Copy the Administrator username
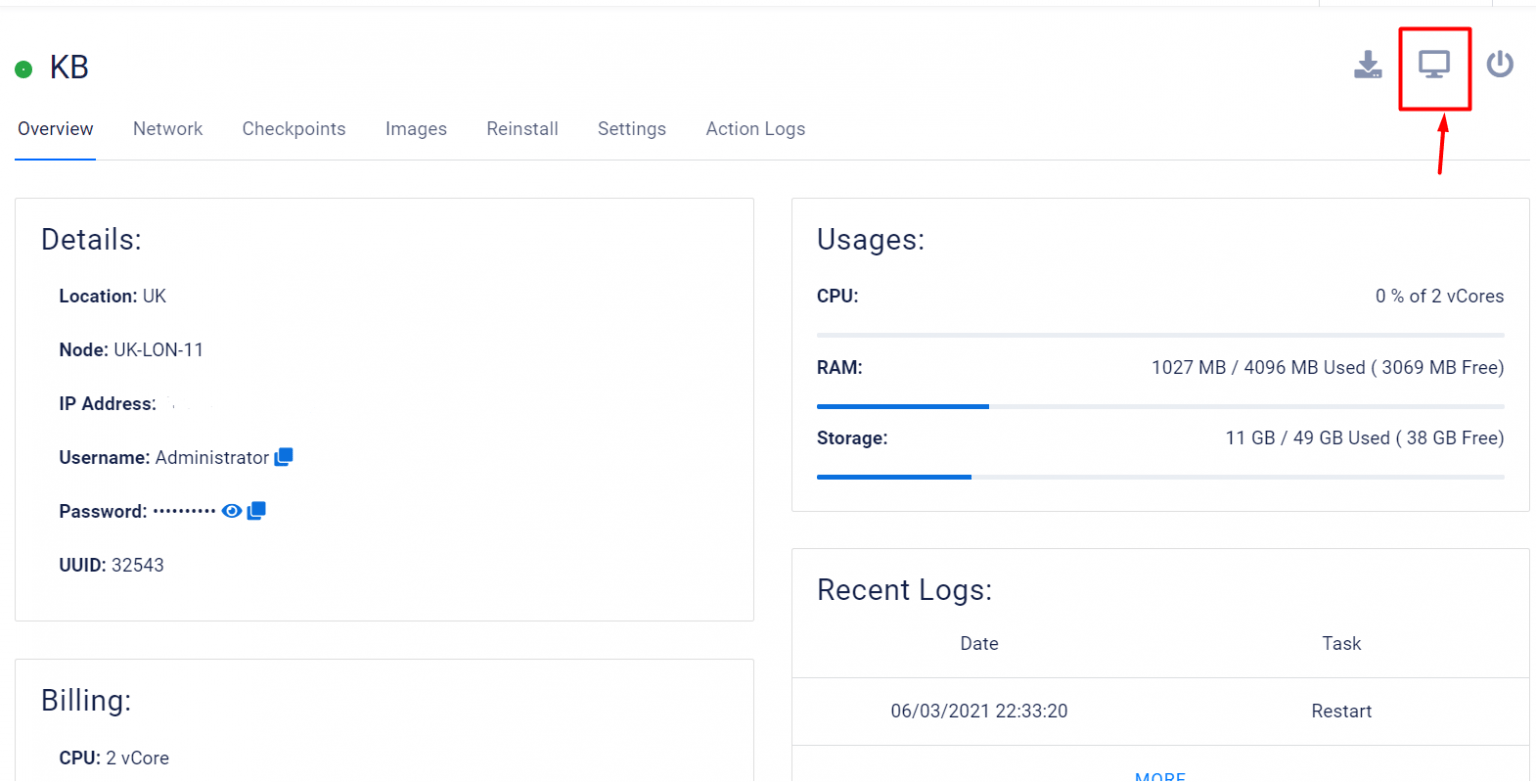Viewport: 1536px width, 782px height. click(284, 457)
